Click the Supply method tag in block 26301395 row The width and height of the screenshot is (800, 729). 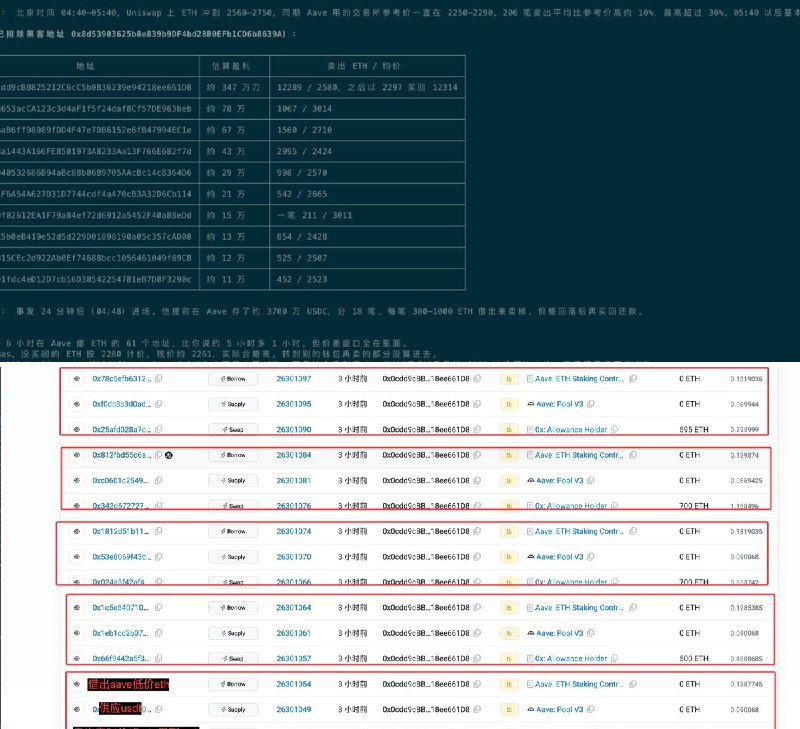233,404
